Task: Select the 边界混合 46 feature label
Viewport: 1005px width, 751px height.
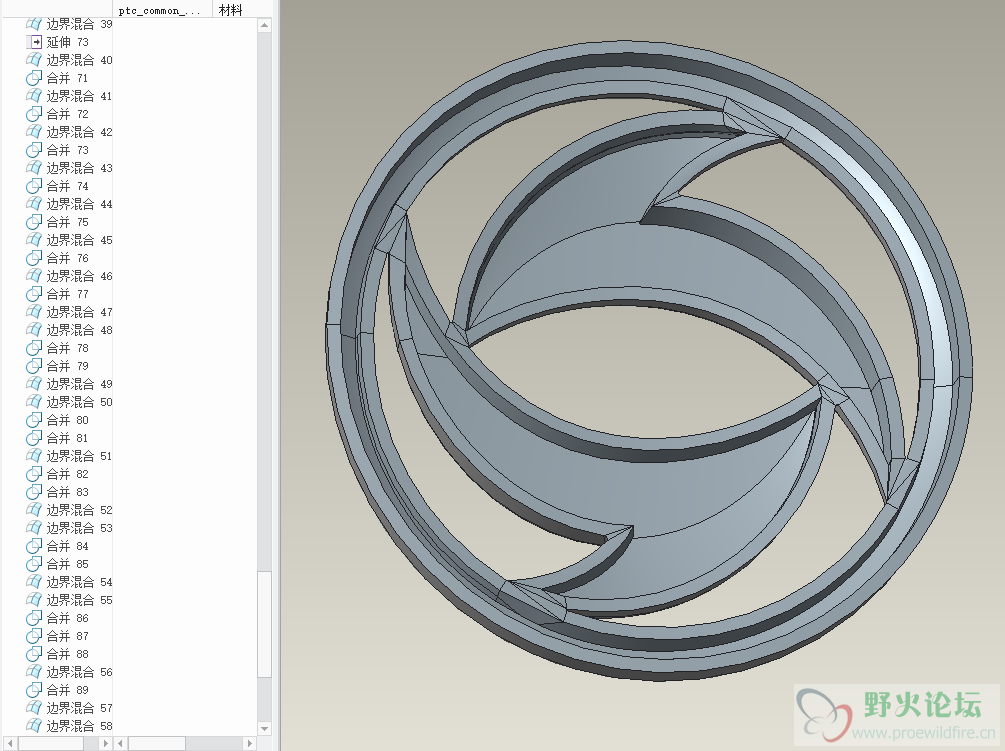Action: [x=79, y=276]
